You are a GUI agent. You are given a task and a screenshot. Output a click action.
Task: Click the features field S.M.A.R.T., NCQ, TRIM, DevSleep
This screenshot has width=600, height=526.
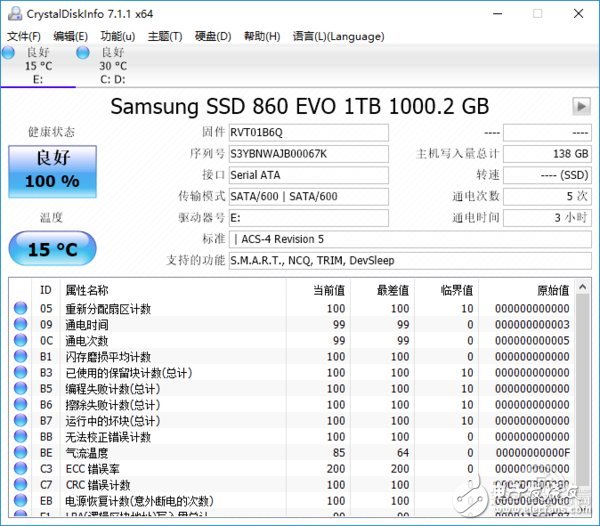(x=410, y=261)
